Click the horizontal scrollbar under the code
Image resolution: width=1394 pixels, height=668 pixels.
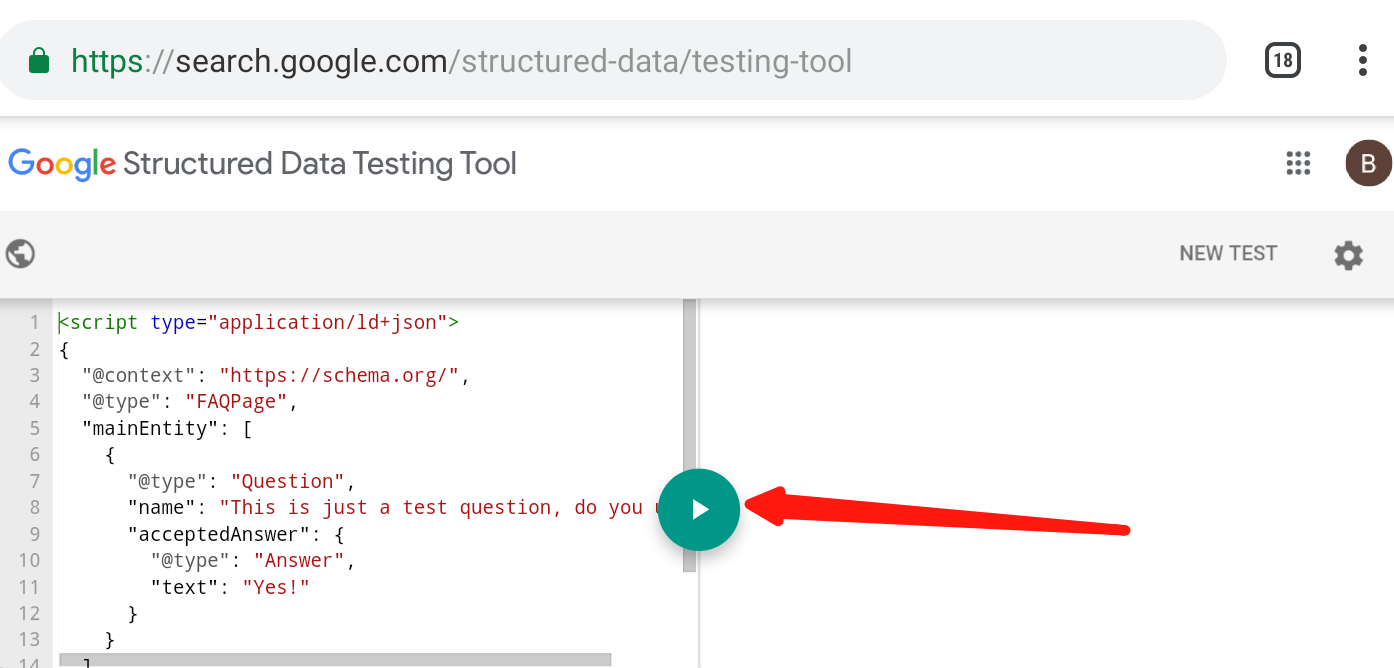(335, 660)
